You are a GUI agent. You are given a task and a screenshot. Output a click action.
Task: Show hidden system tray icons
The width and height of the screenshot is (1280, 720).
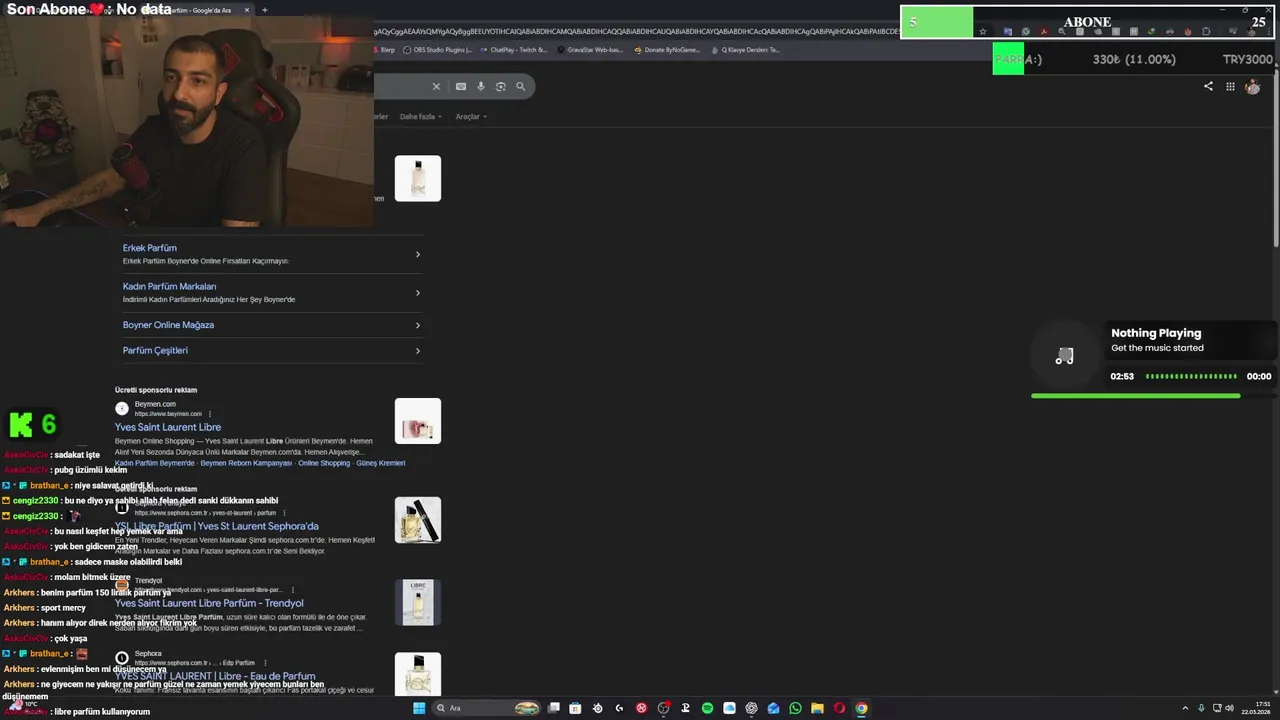(x=1187, y=708)
